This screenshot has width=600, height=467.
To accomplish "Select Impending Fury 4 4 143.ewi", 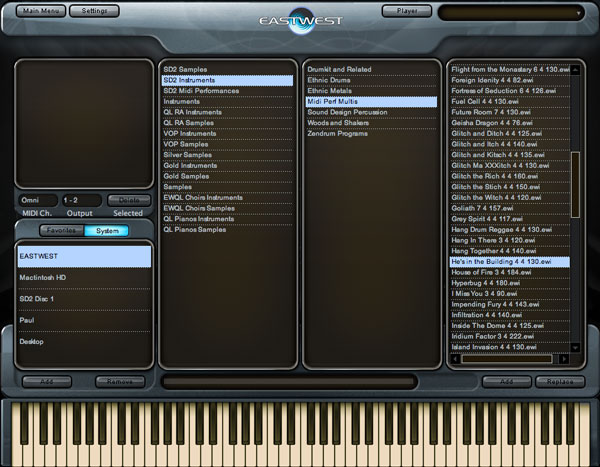I will [x=510, y=304].
